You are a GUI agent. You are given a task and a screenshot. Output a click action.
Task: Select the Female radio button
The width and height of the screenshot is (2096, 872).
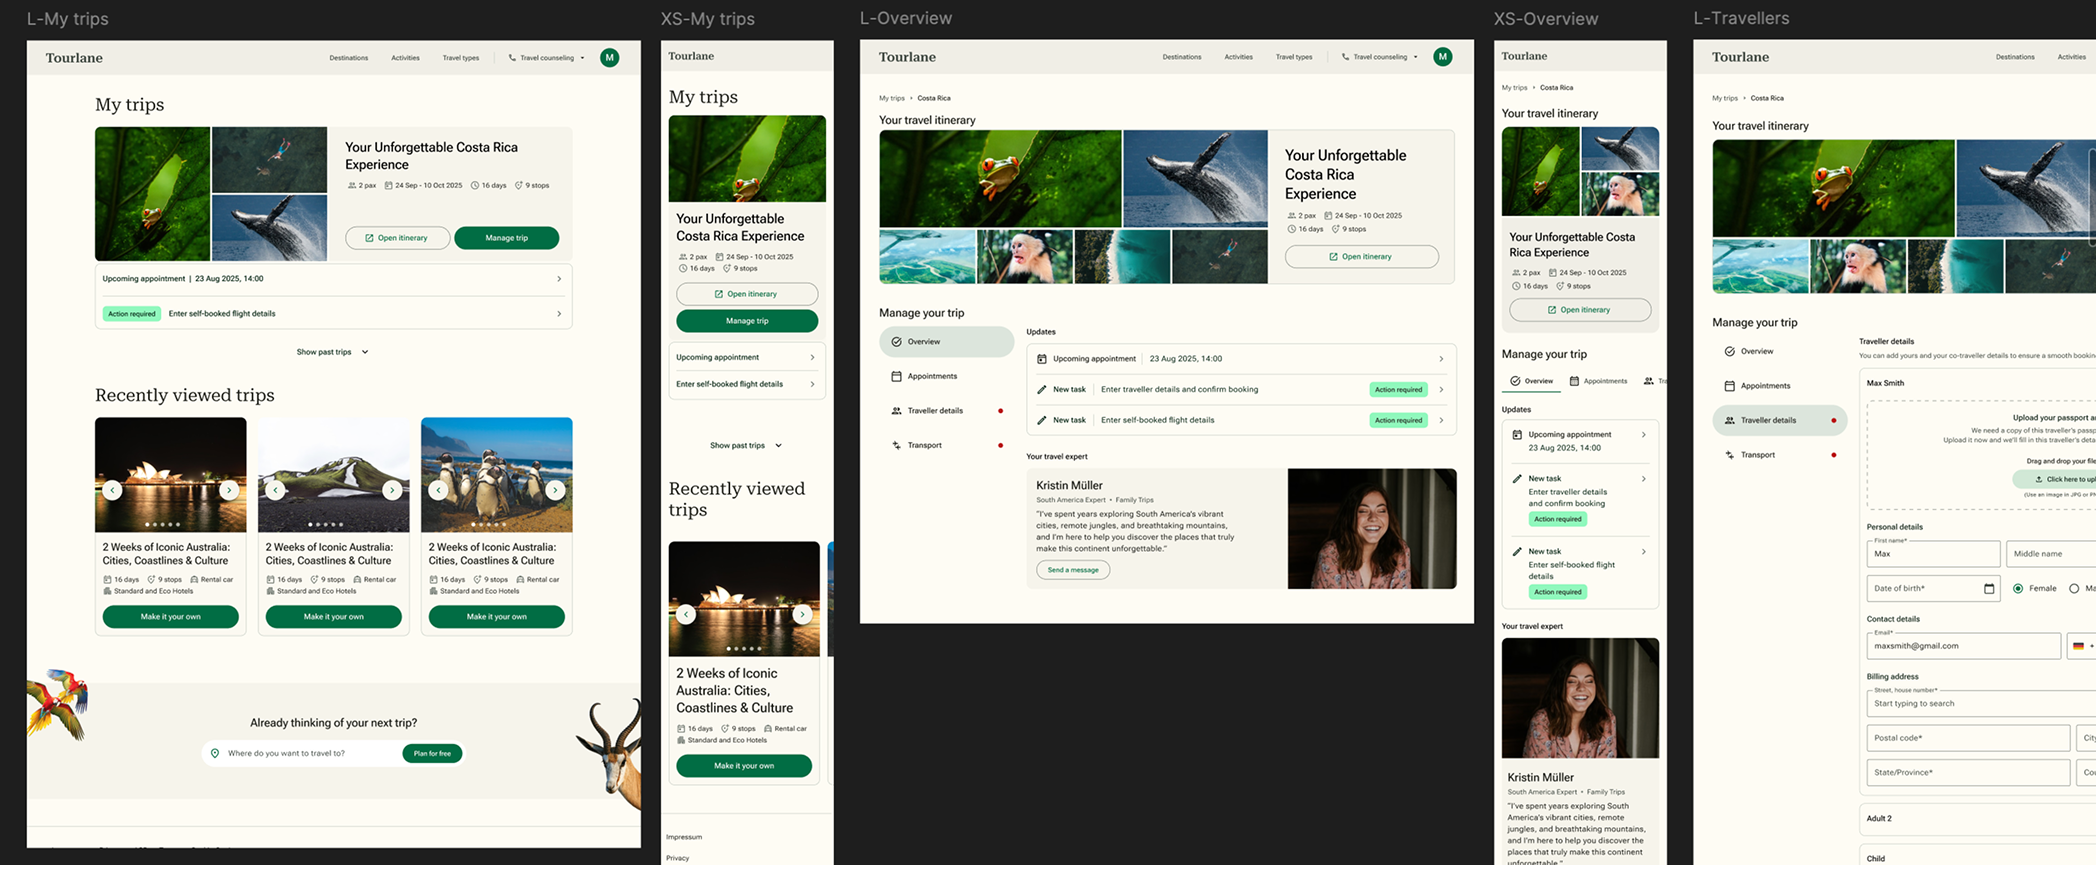tap(2018, 589)
